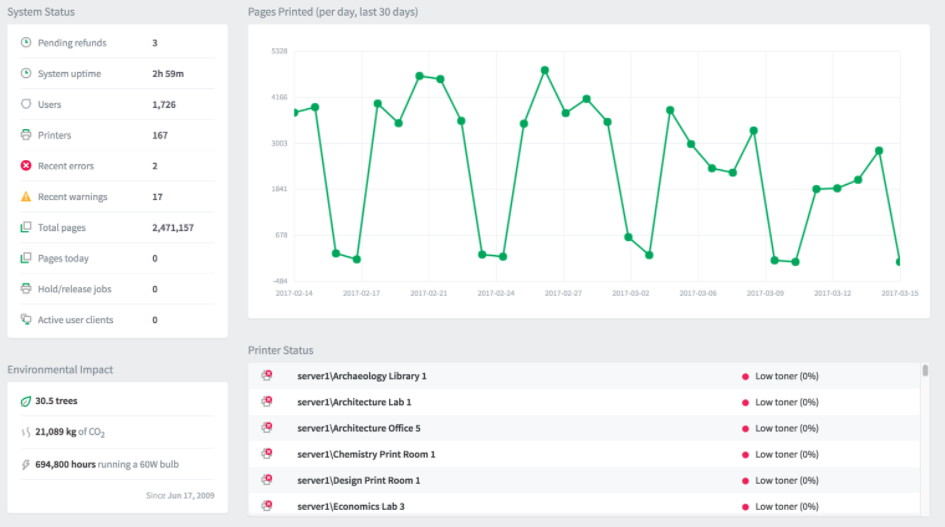Click the Active user clients monitor icon
This screenshot has width=945, height=527.
(x=26, y=319)
